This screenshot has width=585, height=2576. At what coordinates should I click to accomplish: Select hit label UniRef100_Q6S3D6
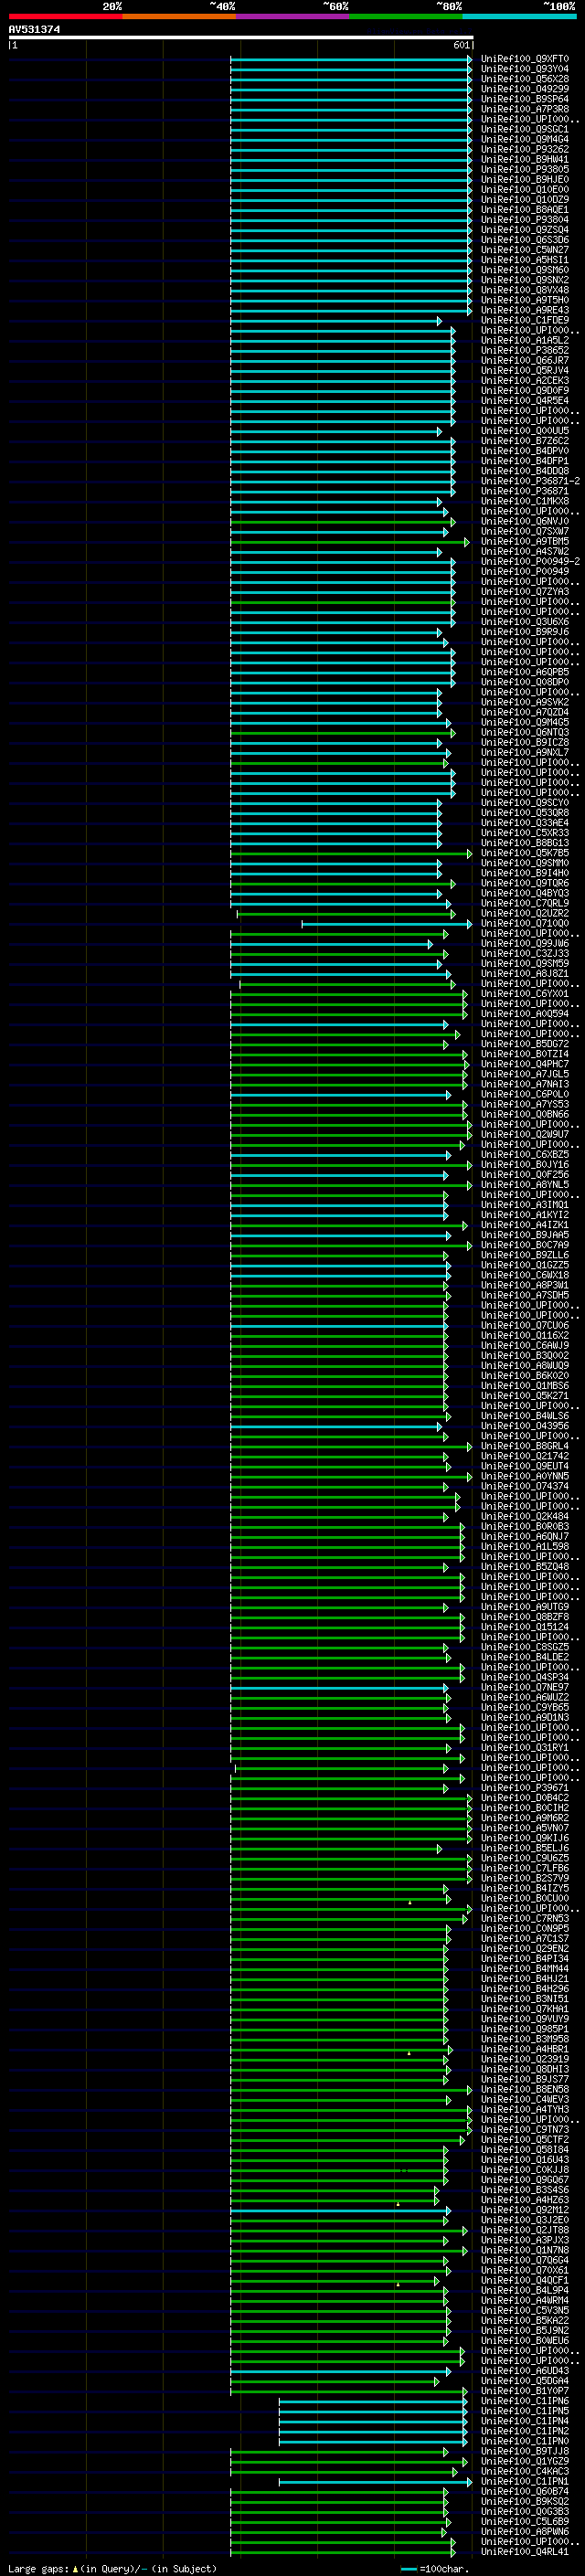(x=524, y=240)
